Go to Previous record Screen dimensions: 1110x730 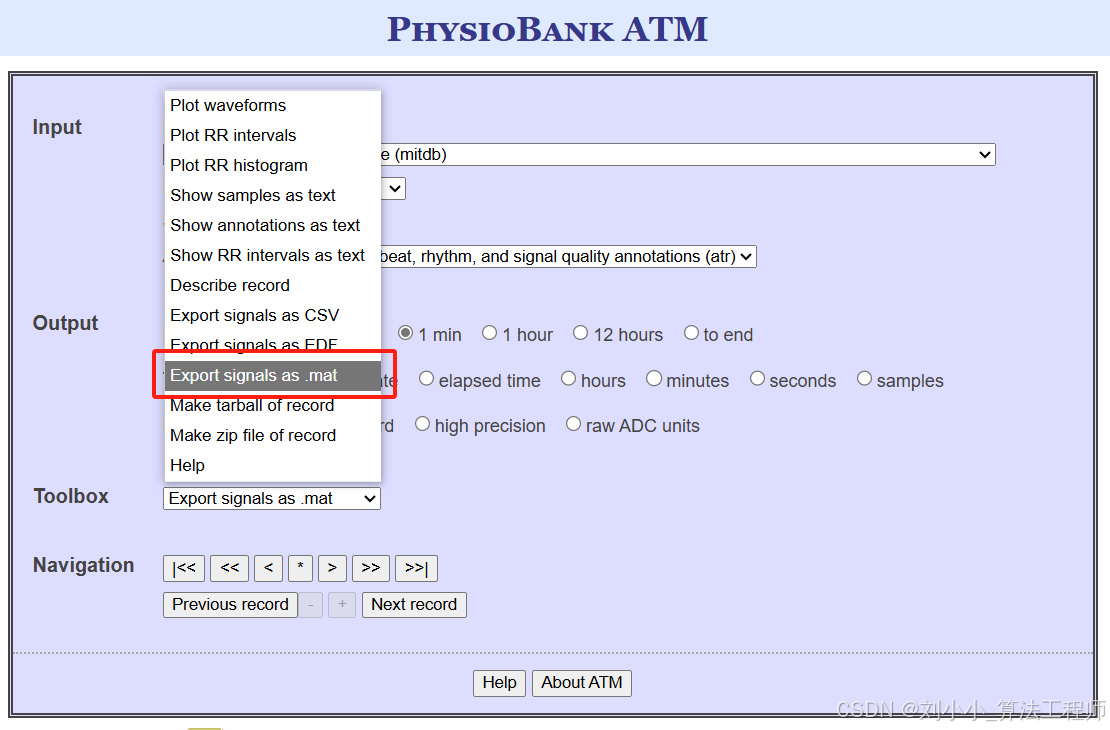(230, 605)
